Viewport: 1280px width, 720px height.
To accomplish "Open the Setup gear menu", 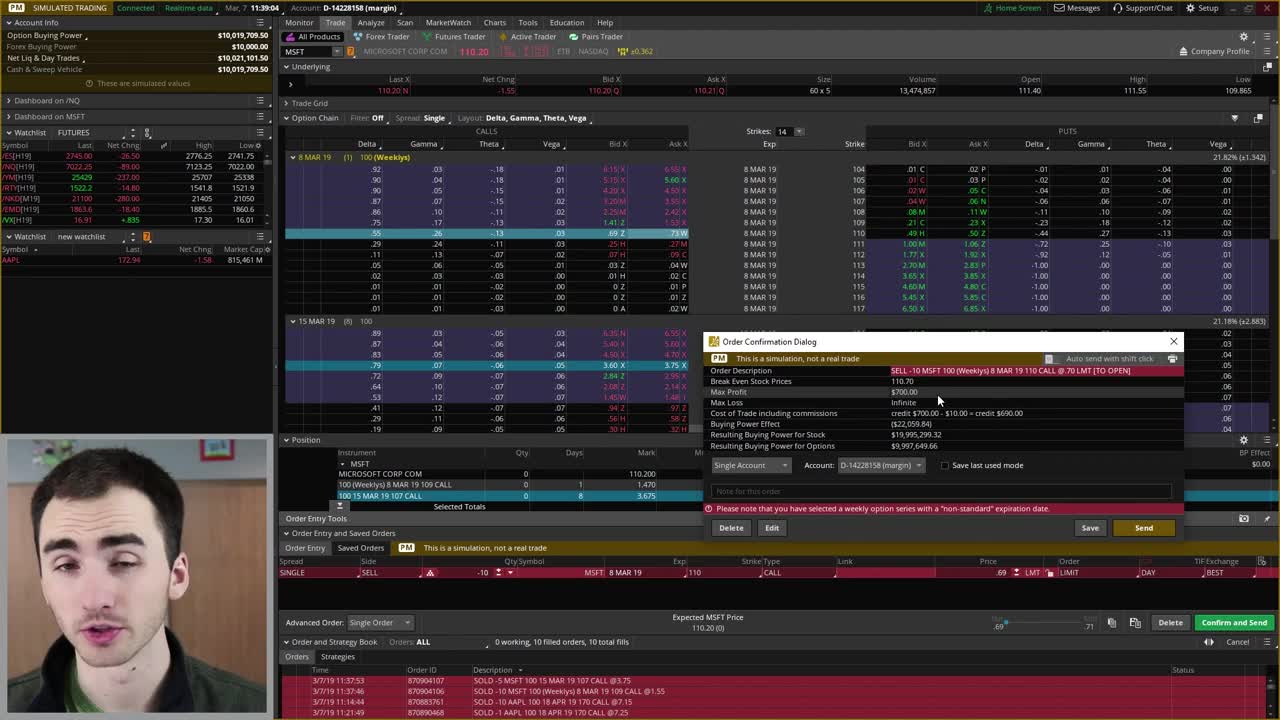I will (x=1202, y=8).
